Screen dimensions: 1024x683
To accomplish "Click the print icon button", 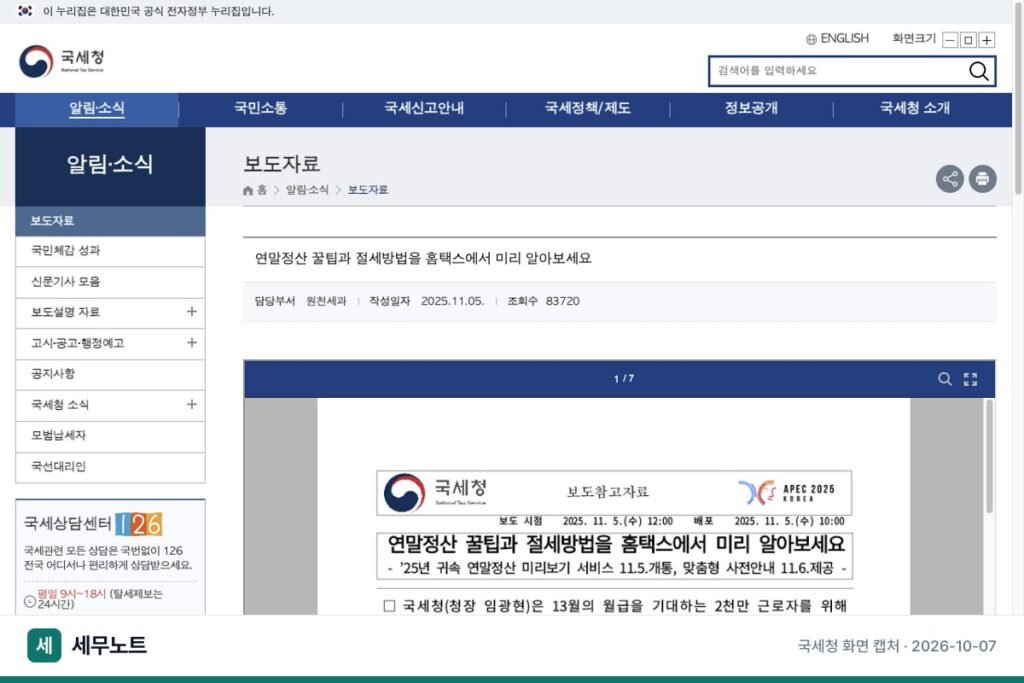I will point(982,178).
